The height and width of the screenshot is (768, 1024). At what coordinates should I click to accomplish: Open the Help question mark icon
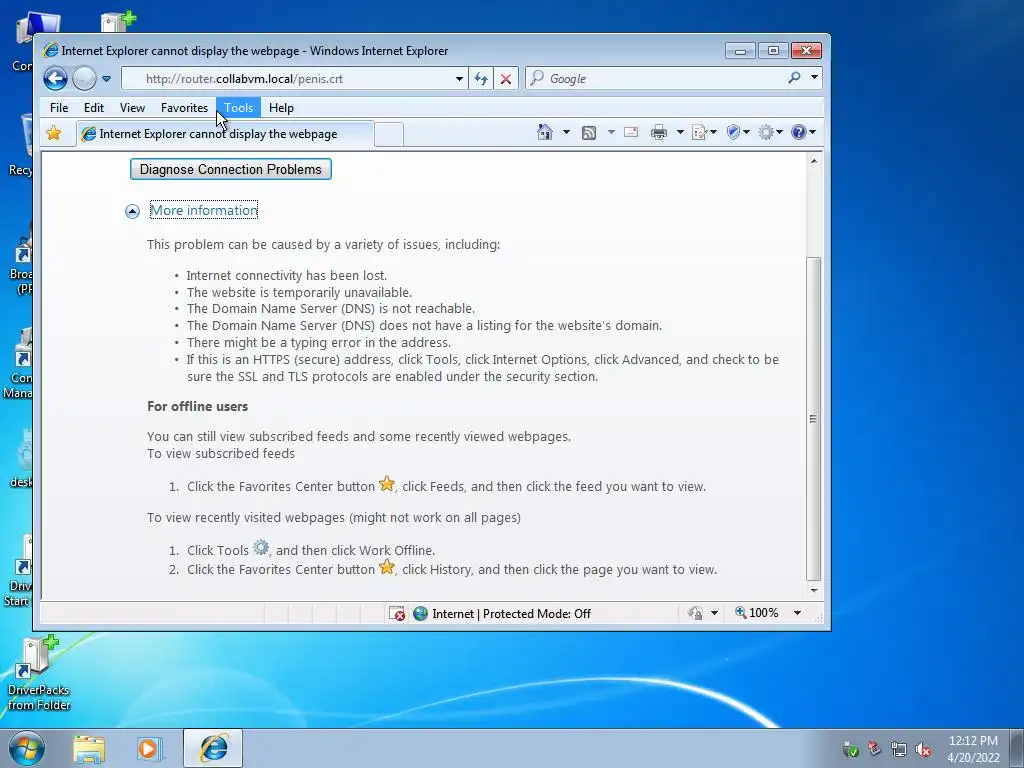[x=799, y=133]
